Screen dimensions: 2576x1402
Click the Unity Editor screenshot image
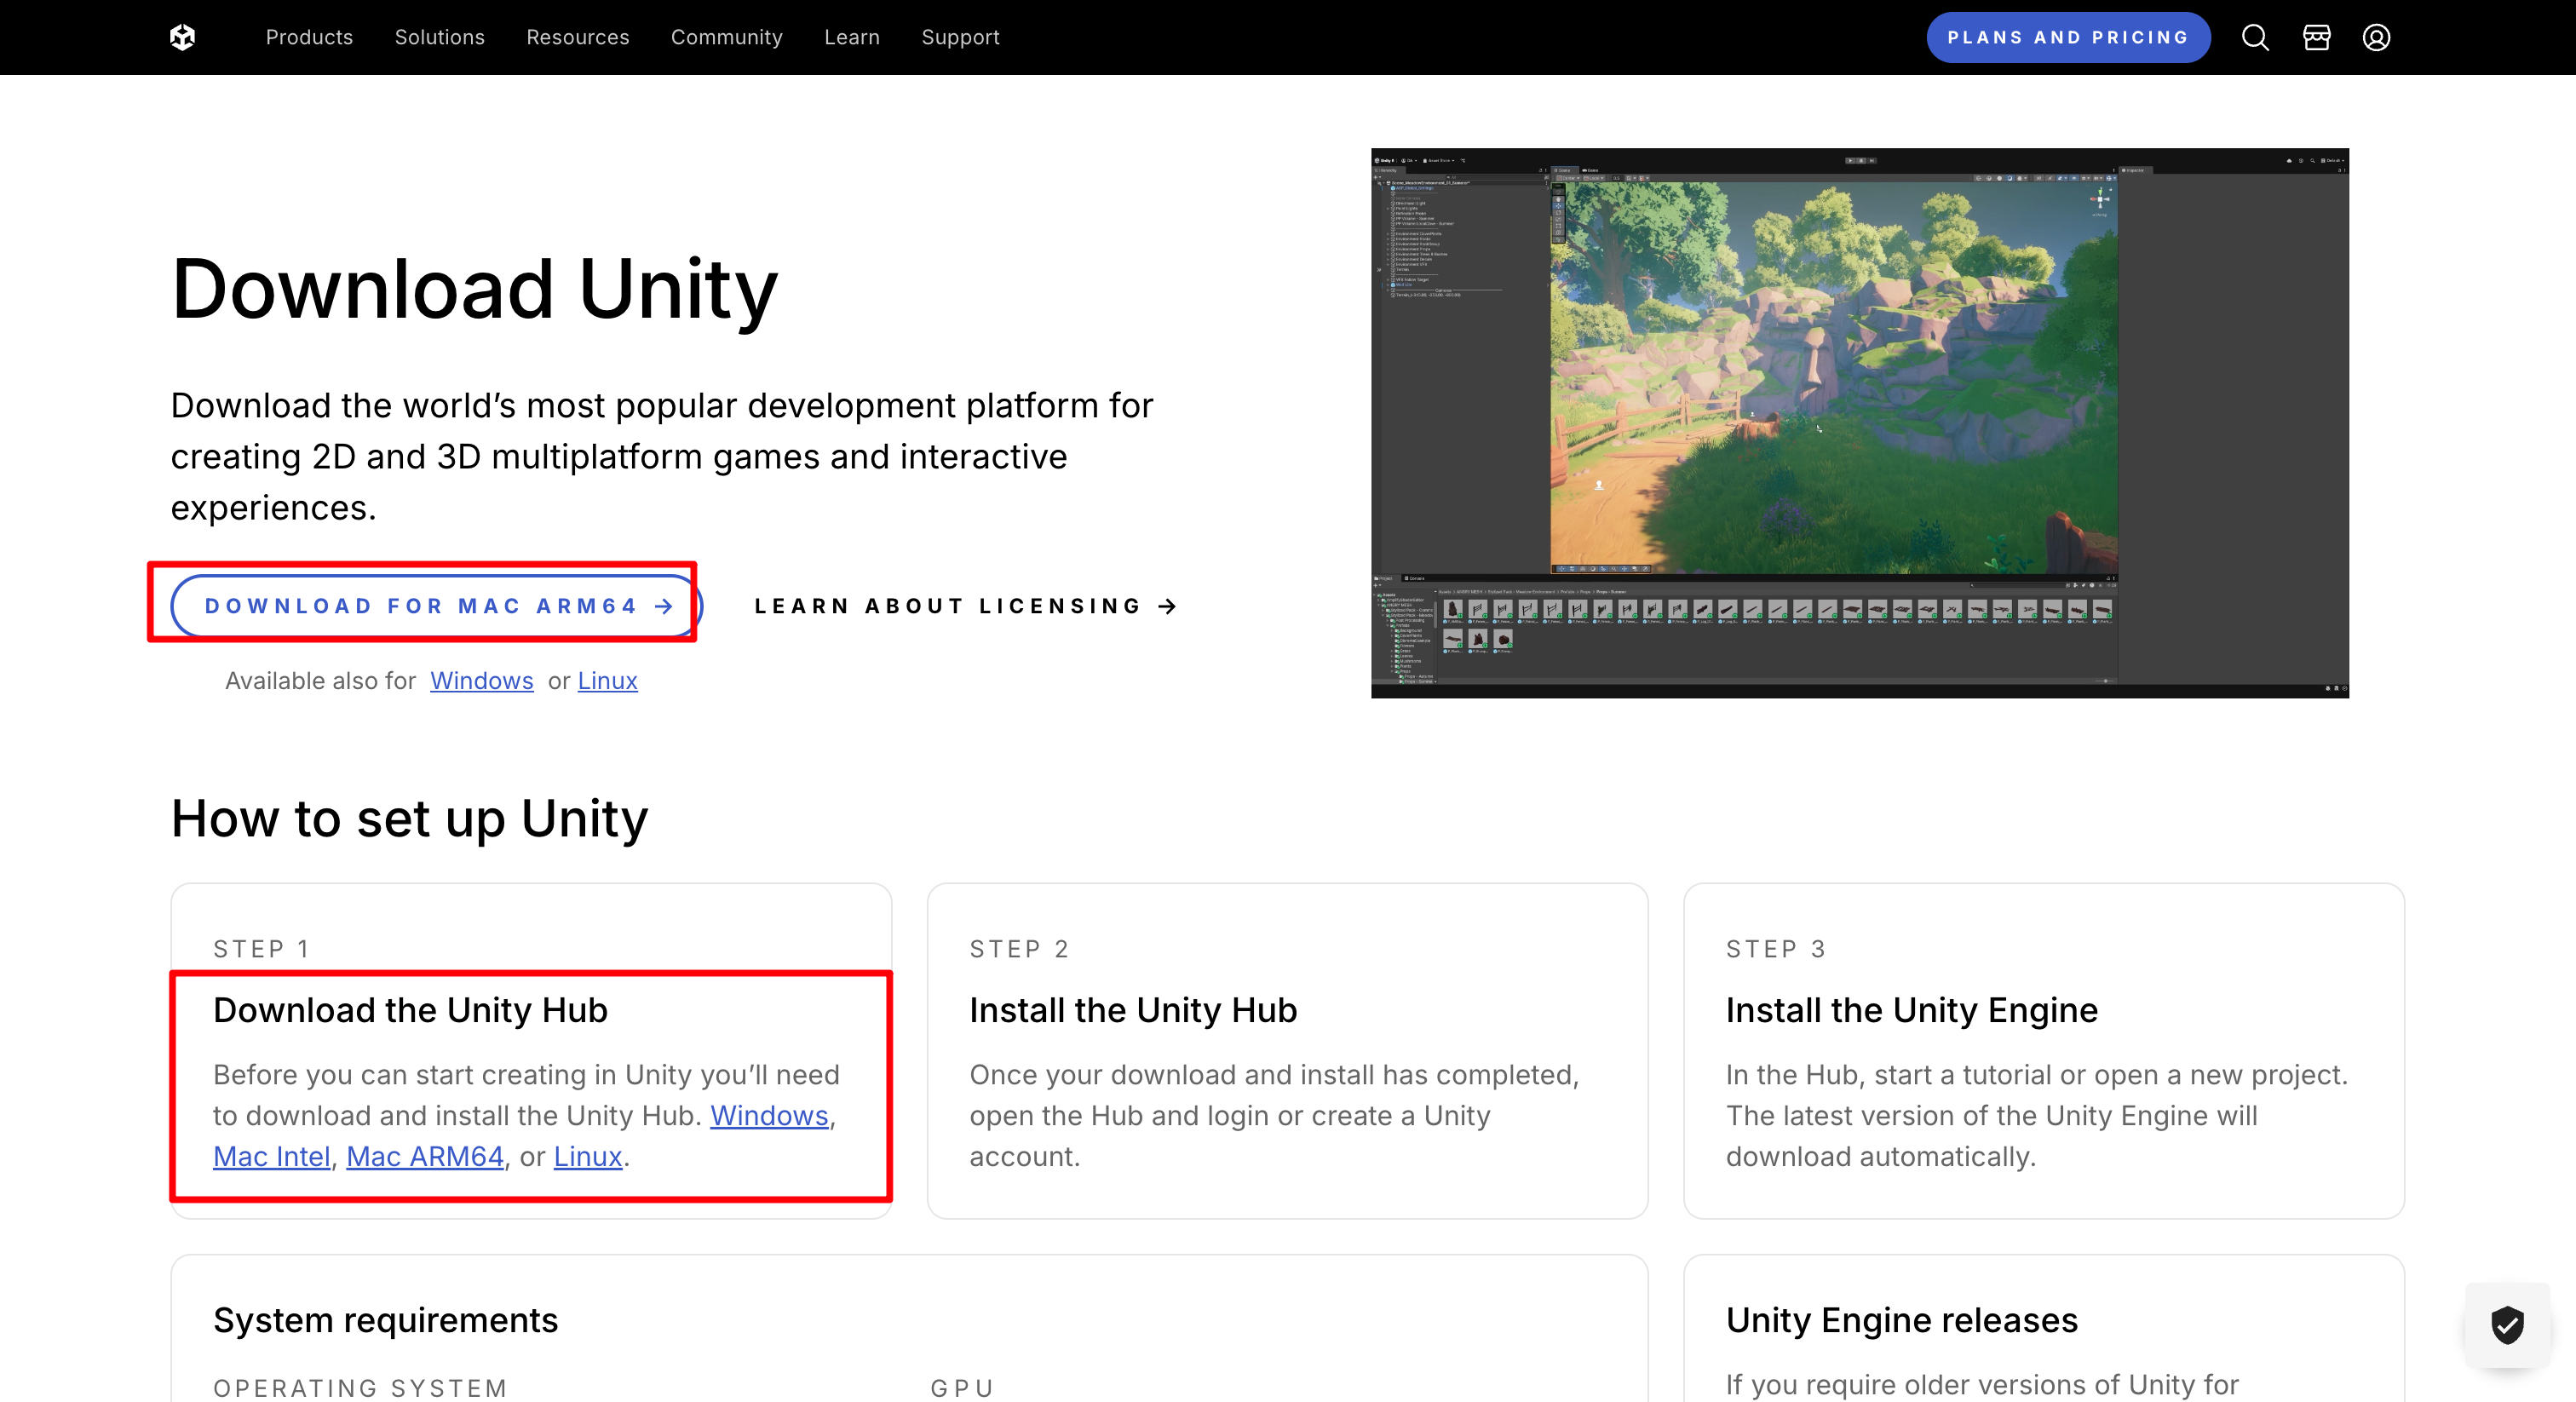point(1860,423)
